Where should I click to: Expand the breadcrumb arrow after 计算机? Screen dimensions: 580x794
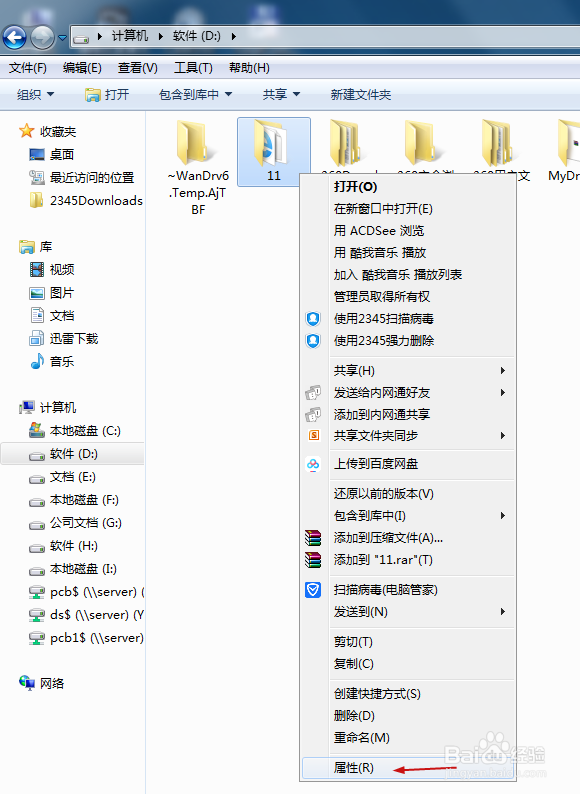click(x=161, y=36)
